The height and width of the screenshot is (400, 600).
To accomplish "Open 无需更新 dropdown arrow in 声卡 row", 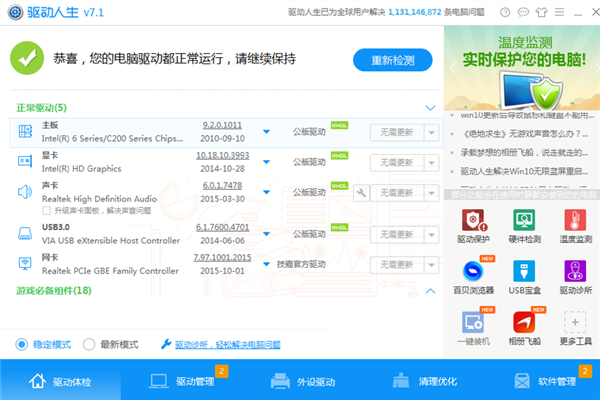I will tap(431, 193).
